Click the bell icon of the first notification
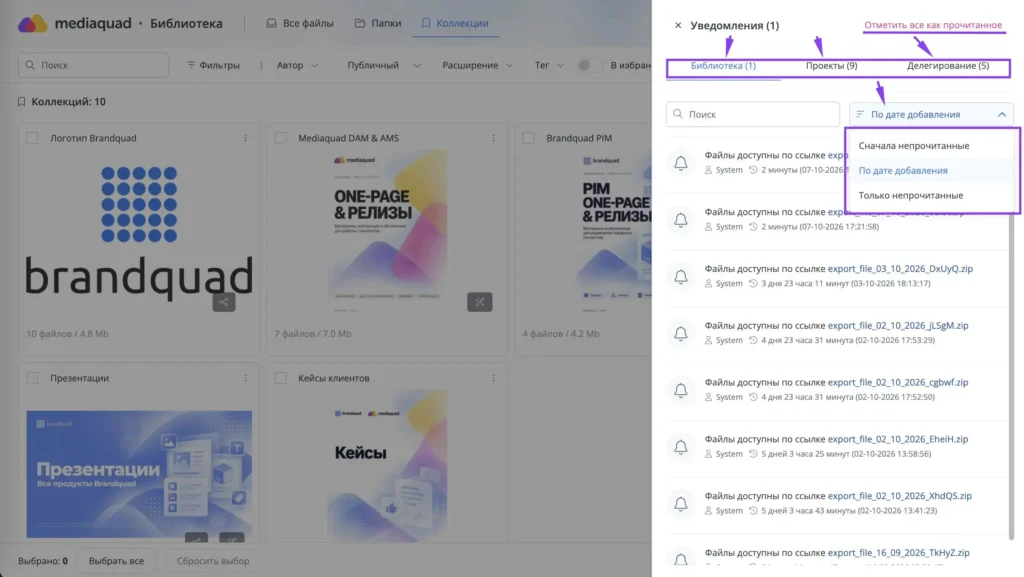 click(680, 163)
